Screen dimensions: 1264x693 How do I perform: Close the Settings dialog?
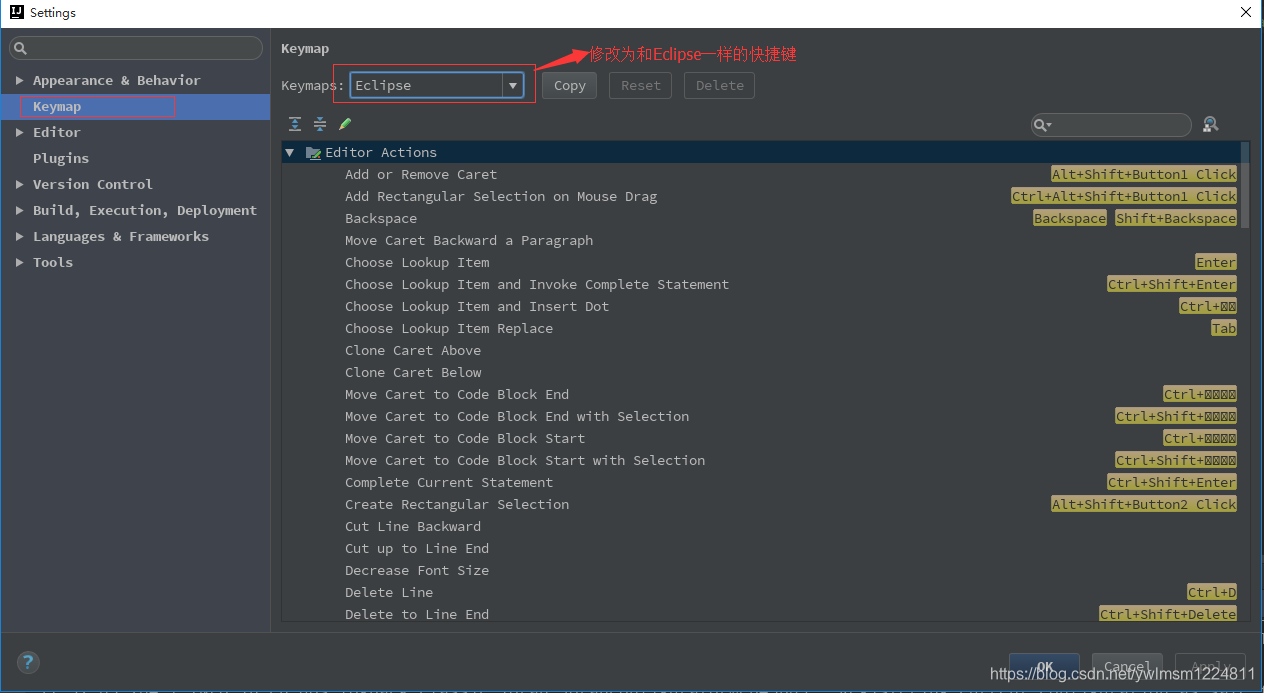[x=1246, y=13]
